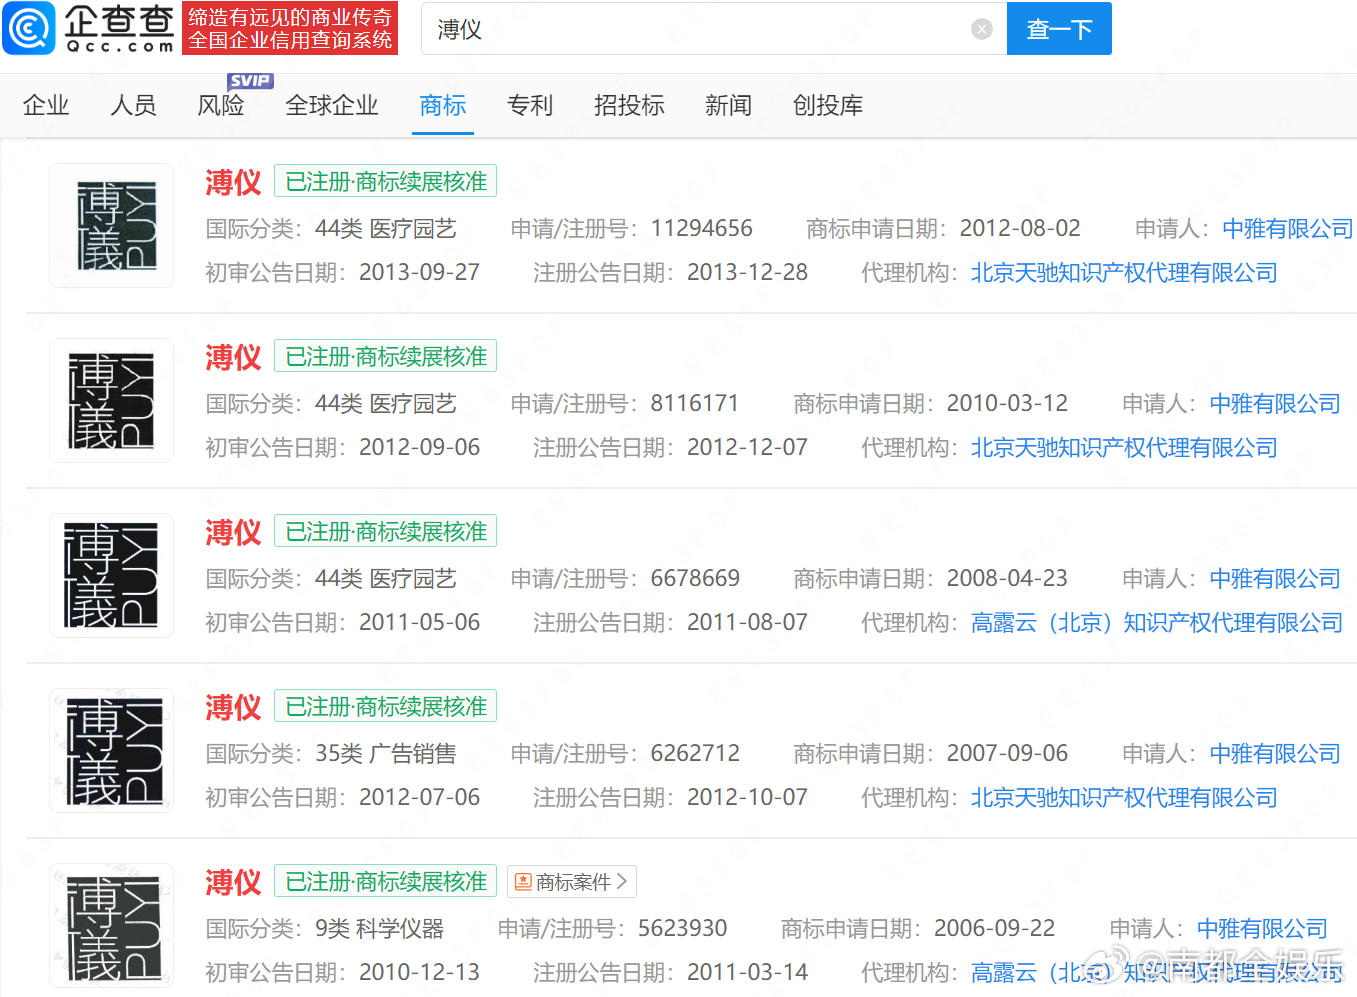
Task: Open 溥仪 title of trademark 6678669
Action: [233, 532]
